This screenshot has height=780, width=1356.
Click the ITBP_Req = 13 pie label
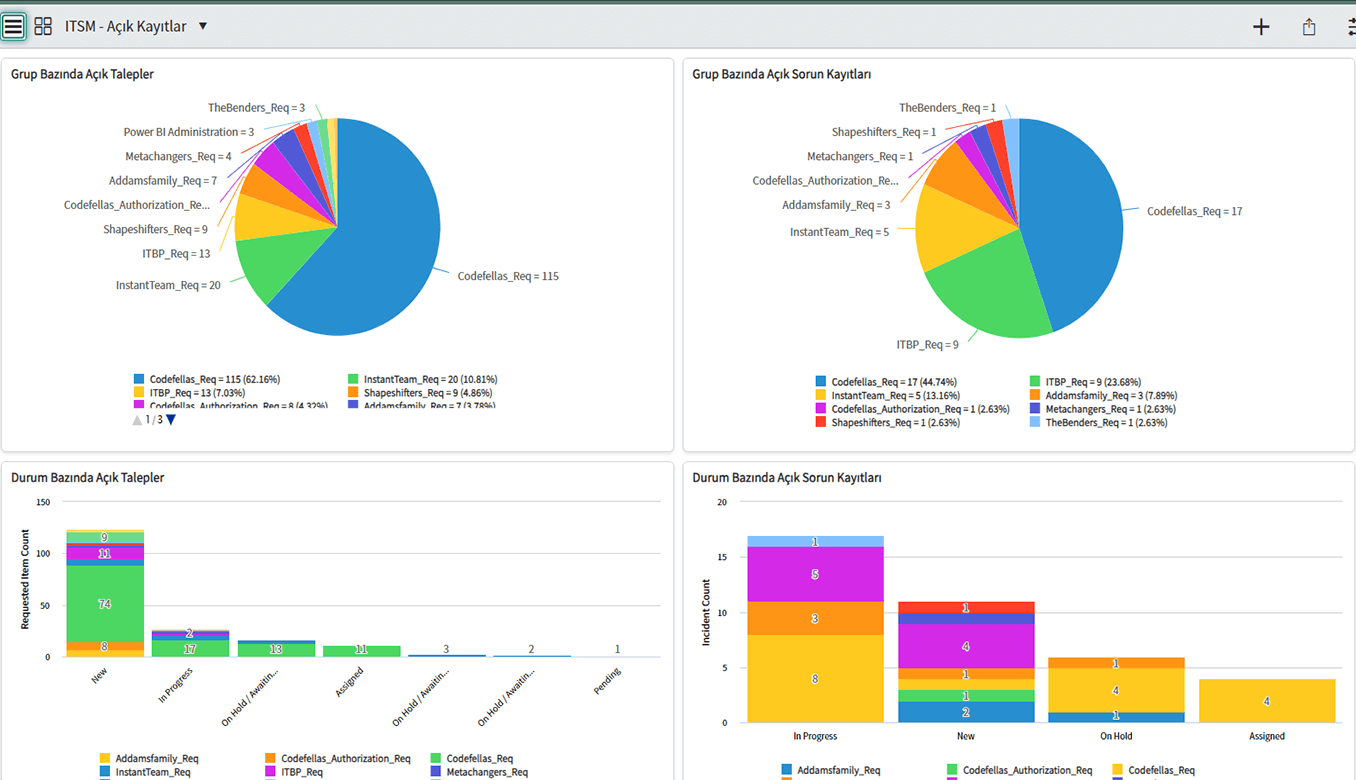click(x=176, y=254)
